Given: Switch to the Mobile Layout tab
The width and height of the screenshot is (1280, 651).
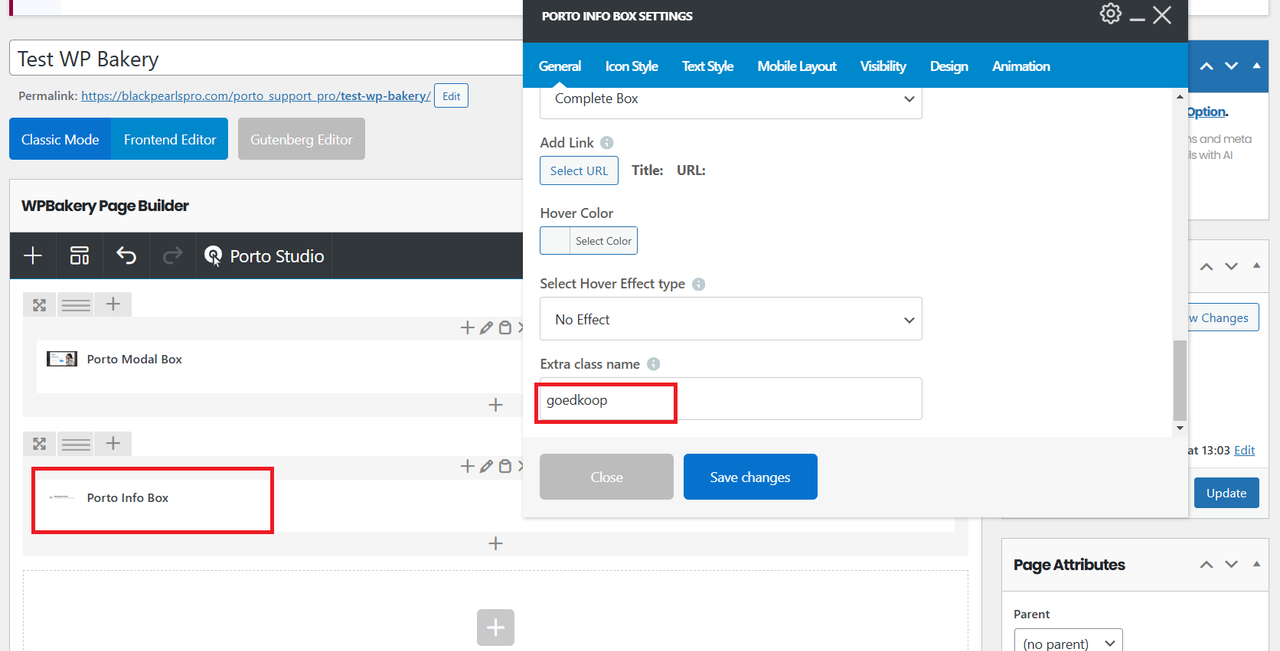Looking at the screenshot, I should coord(797,66).
